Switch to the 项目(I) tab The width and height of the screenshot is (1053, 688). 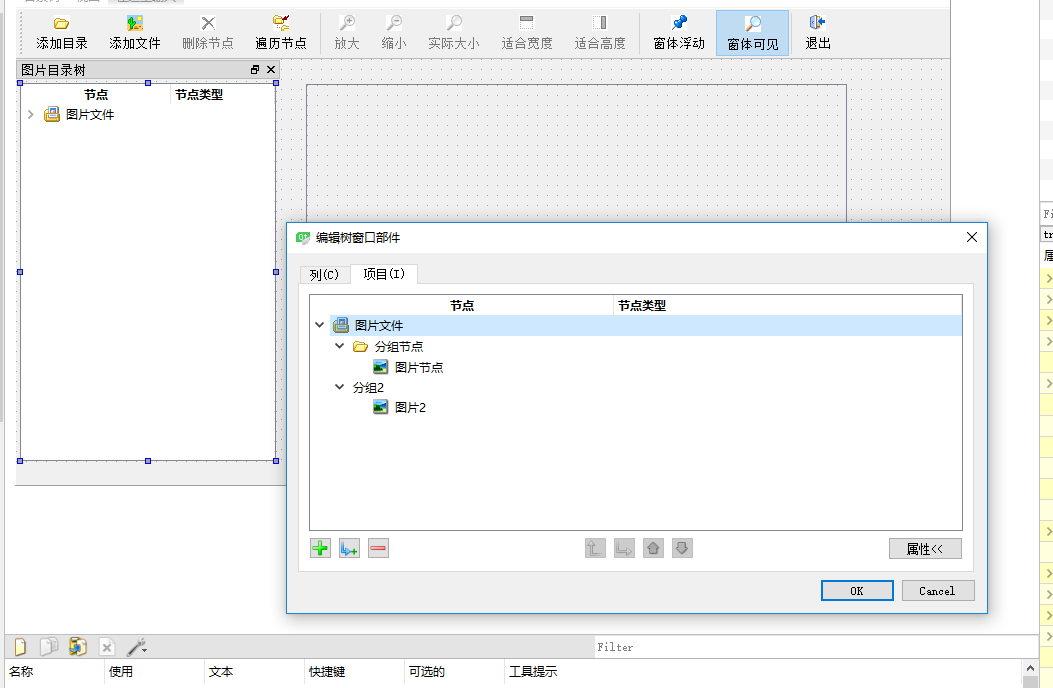(384, 273)
